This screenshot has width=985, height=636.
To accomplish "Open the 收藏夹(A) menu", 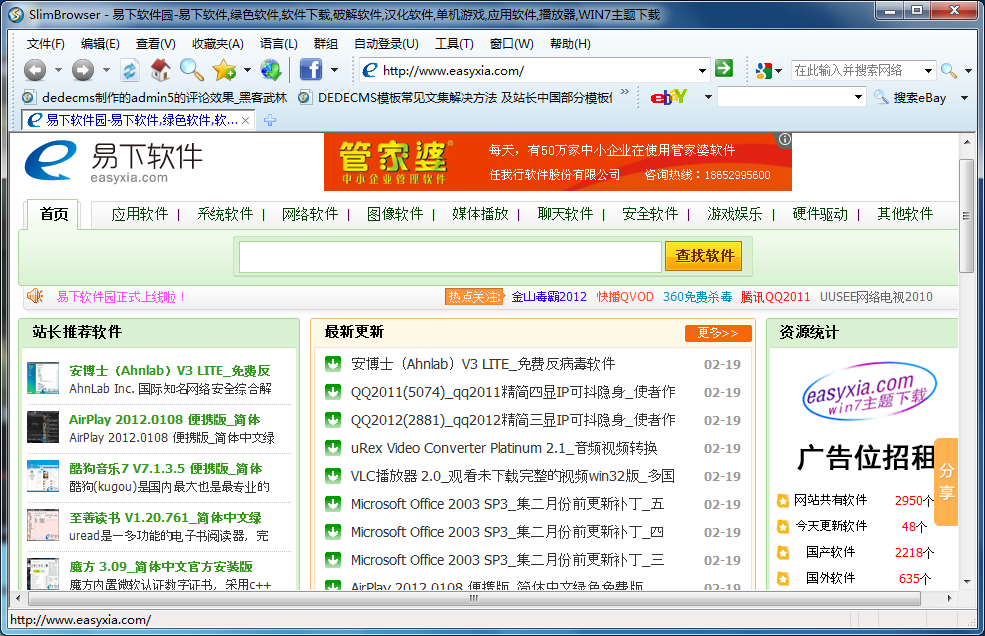I will (x=217, y=44).
